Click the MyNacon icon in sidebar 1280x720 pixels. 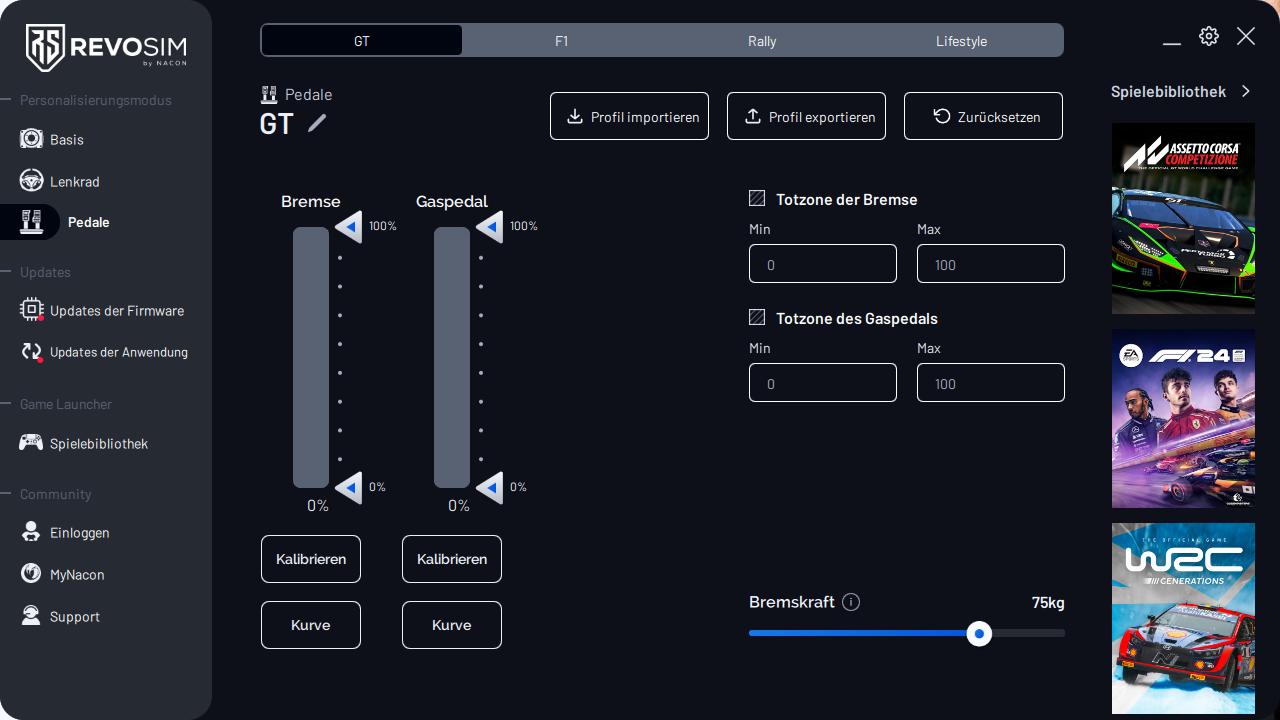31,574
